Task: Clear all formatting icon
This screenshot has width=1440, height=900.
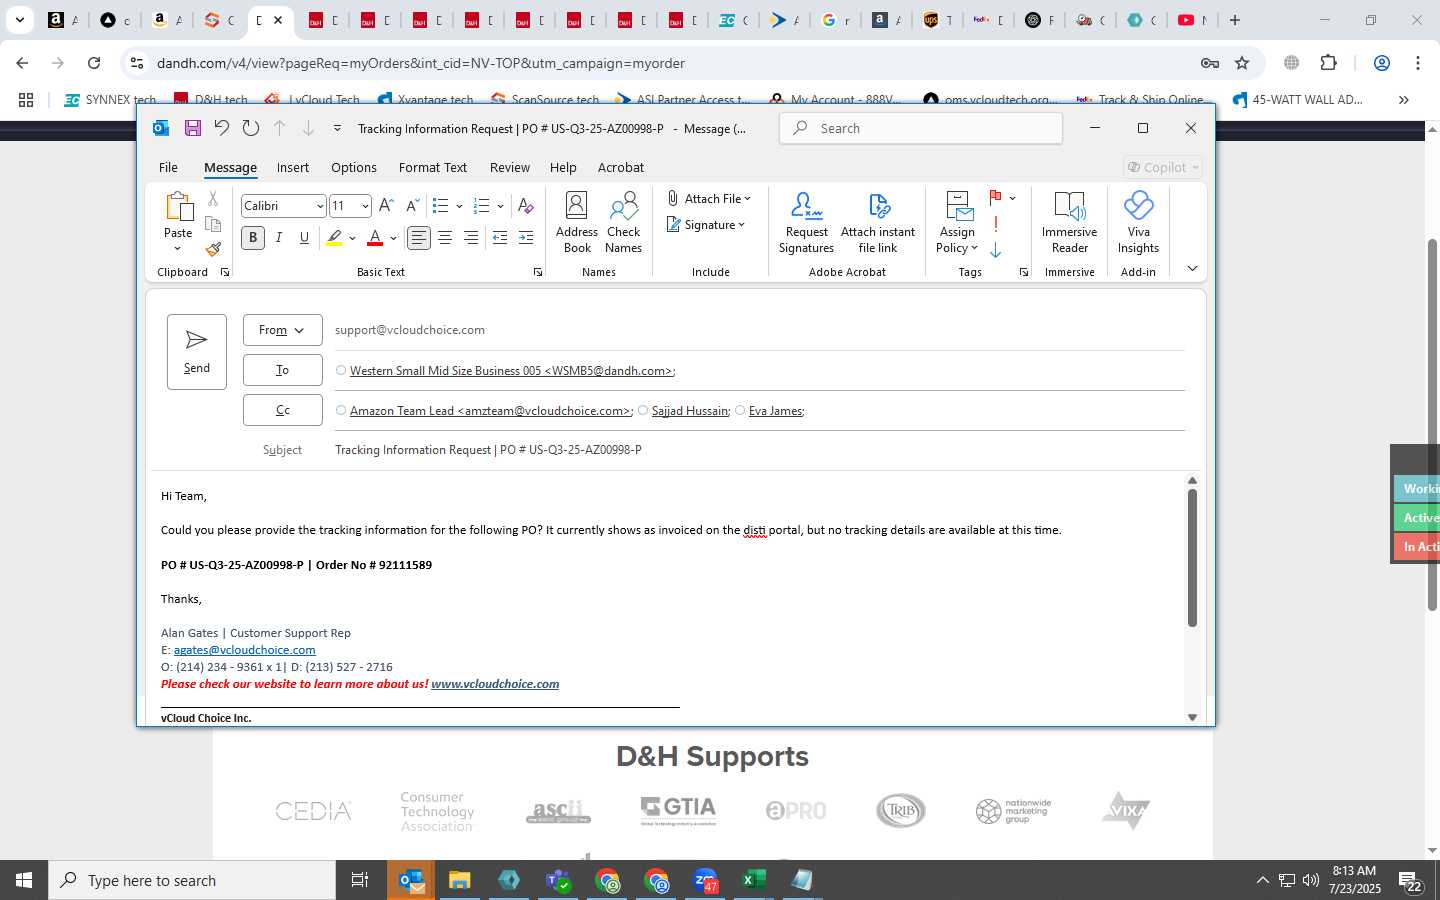Action: [525, 206]
